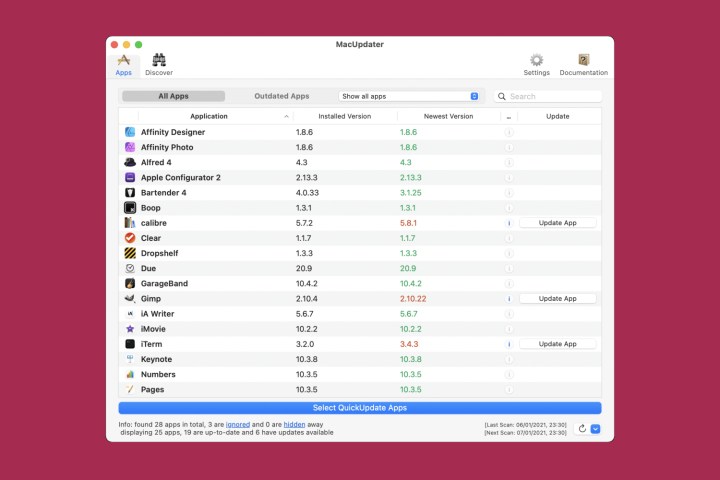Click the iTerm update info icon
This screenshot has width=720, height=480.
coord(509,344)
